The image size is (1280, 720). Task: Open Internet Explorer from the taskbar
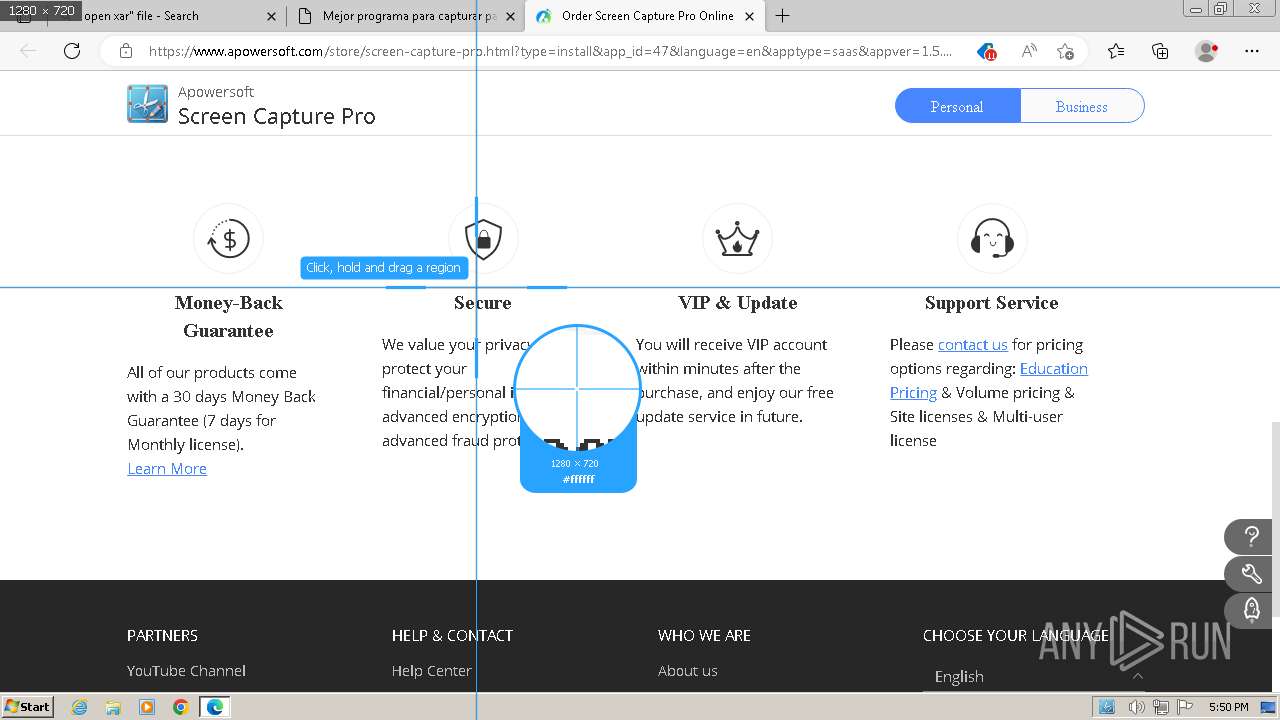click(79, 707)
